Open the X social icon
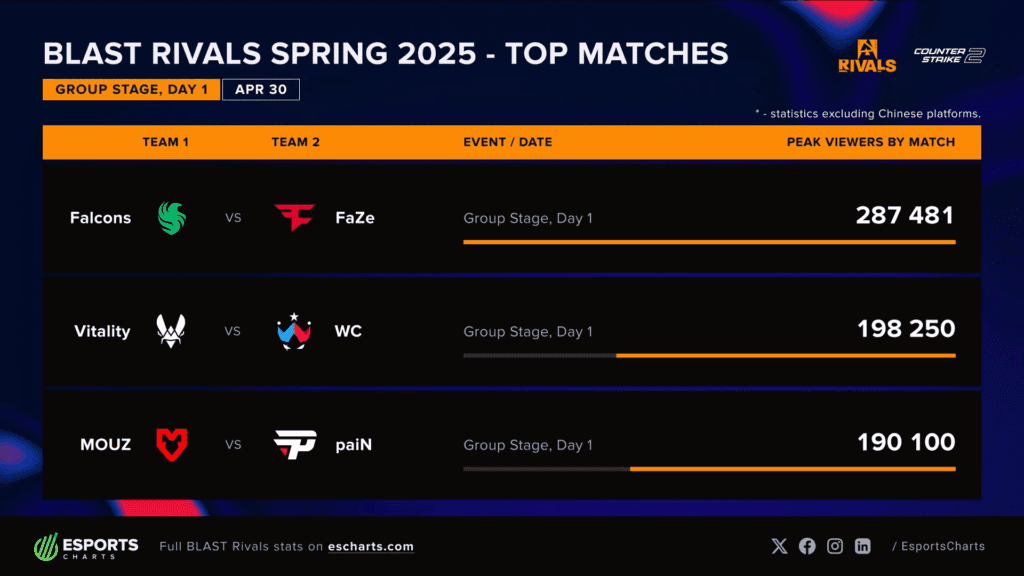This screenshot has height=576, width=1024. (x=779, y=546)
